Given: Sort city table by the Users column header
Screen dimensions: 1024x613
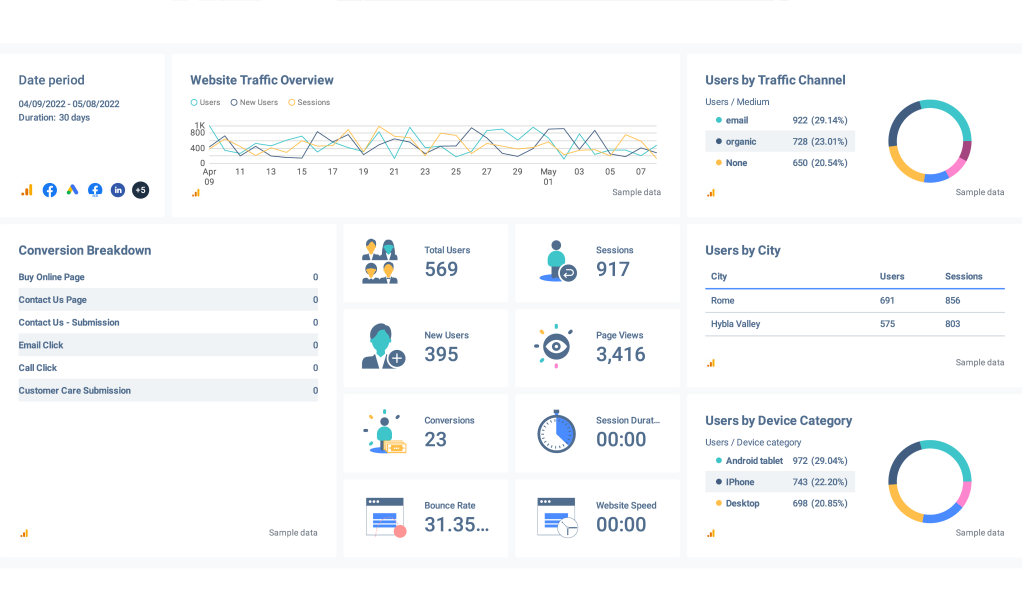Looking at the screenshot, I should 892,276.
